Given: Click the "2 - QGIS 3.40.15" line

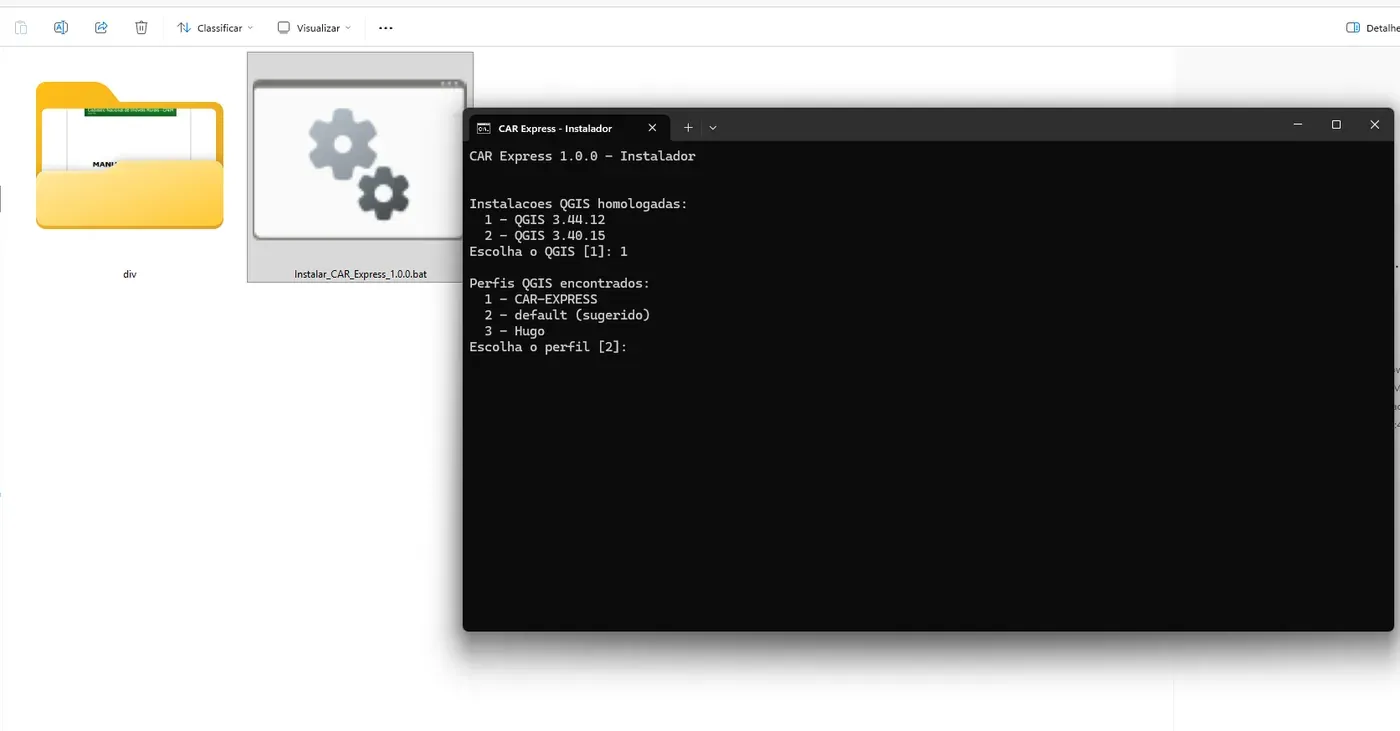Looking at the screenshot, I should click(545, 236).
